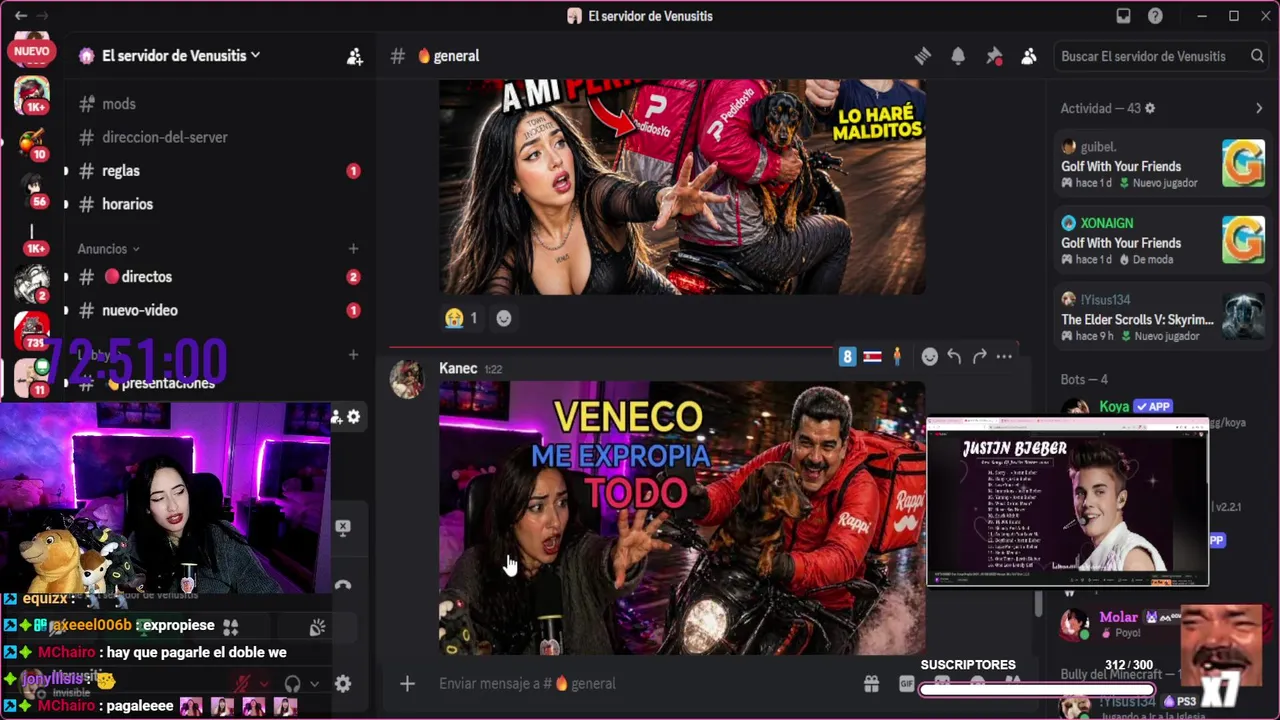Create channel in Anuncios with plus icon

pyautogui.click(x=353, y=249)
